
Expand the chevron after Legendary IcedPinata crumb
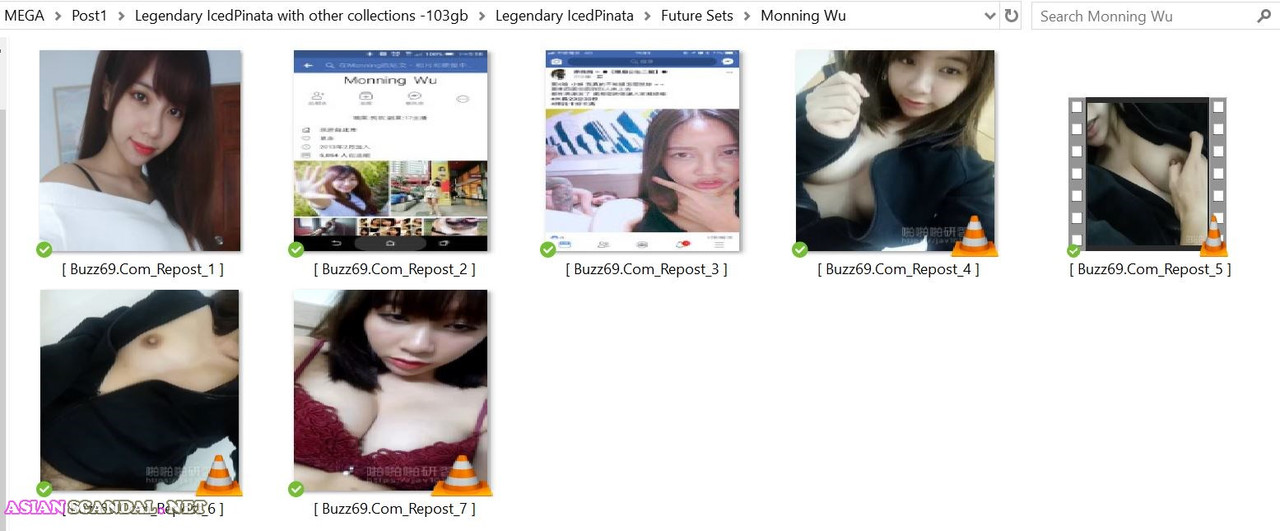tap(647, 16)
